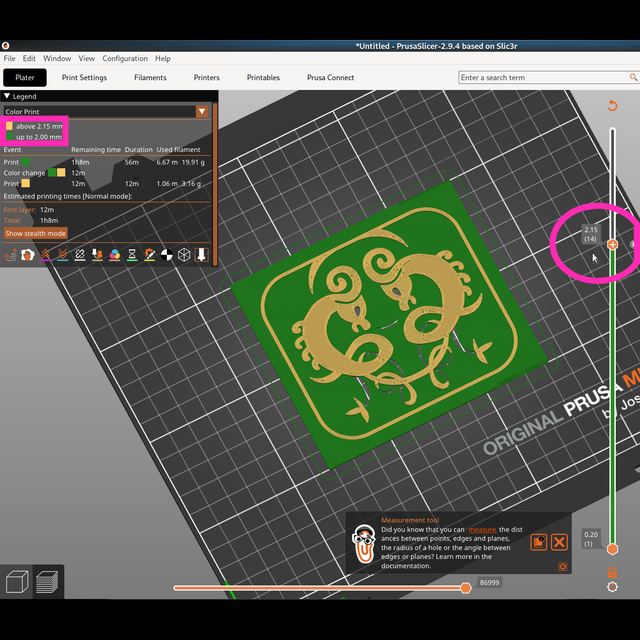Click the 2.15 (14) layer height label
This screenshot has height=640, width=640.
(591, 234)
